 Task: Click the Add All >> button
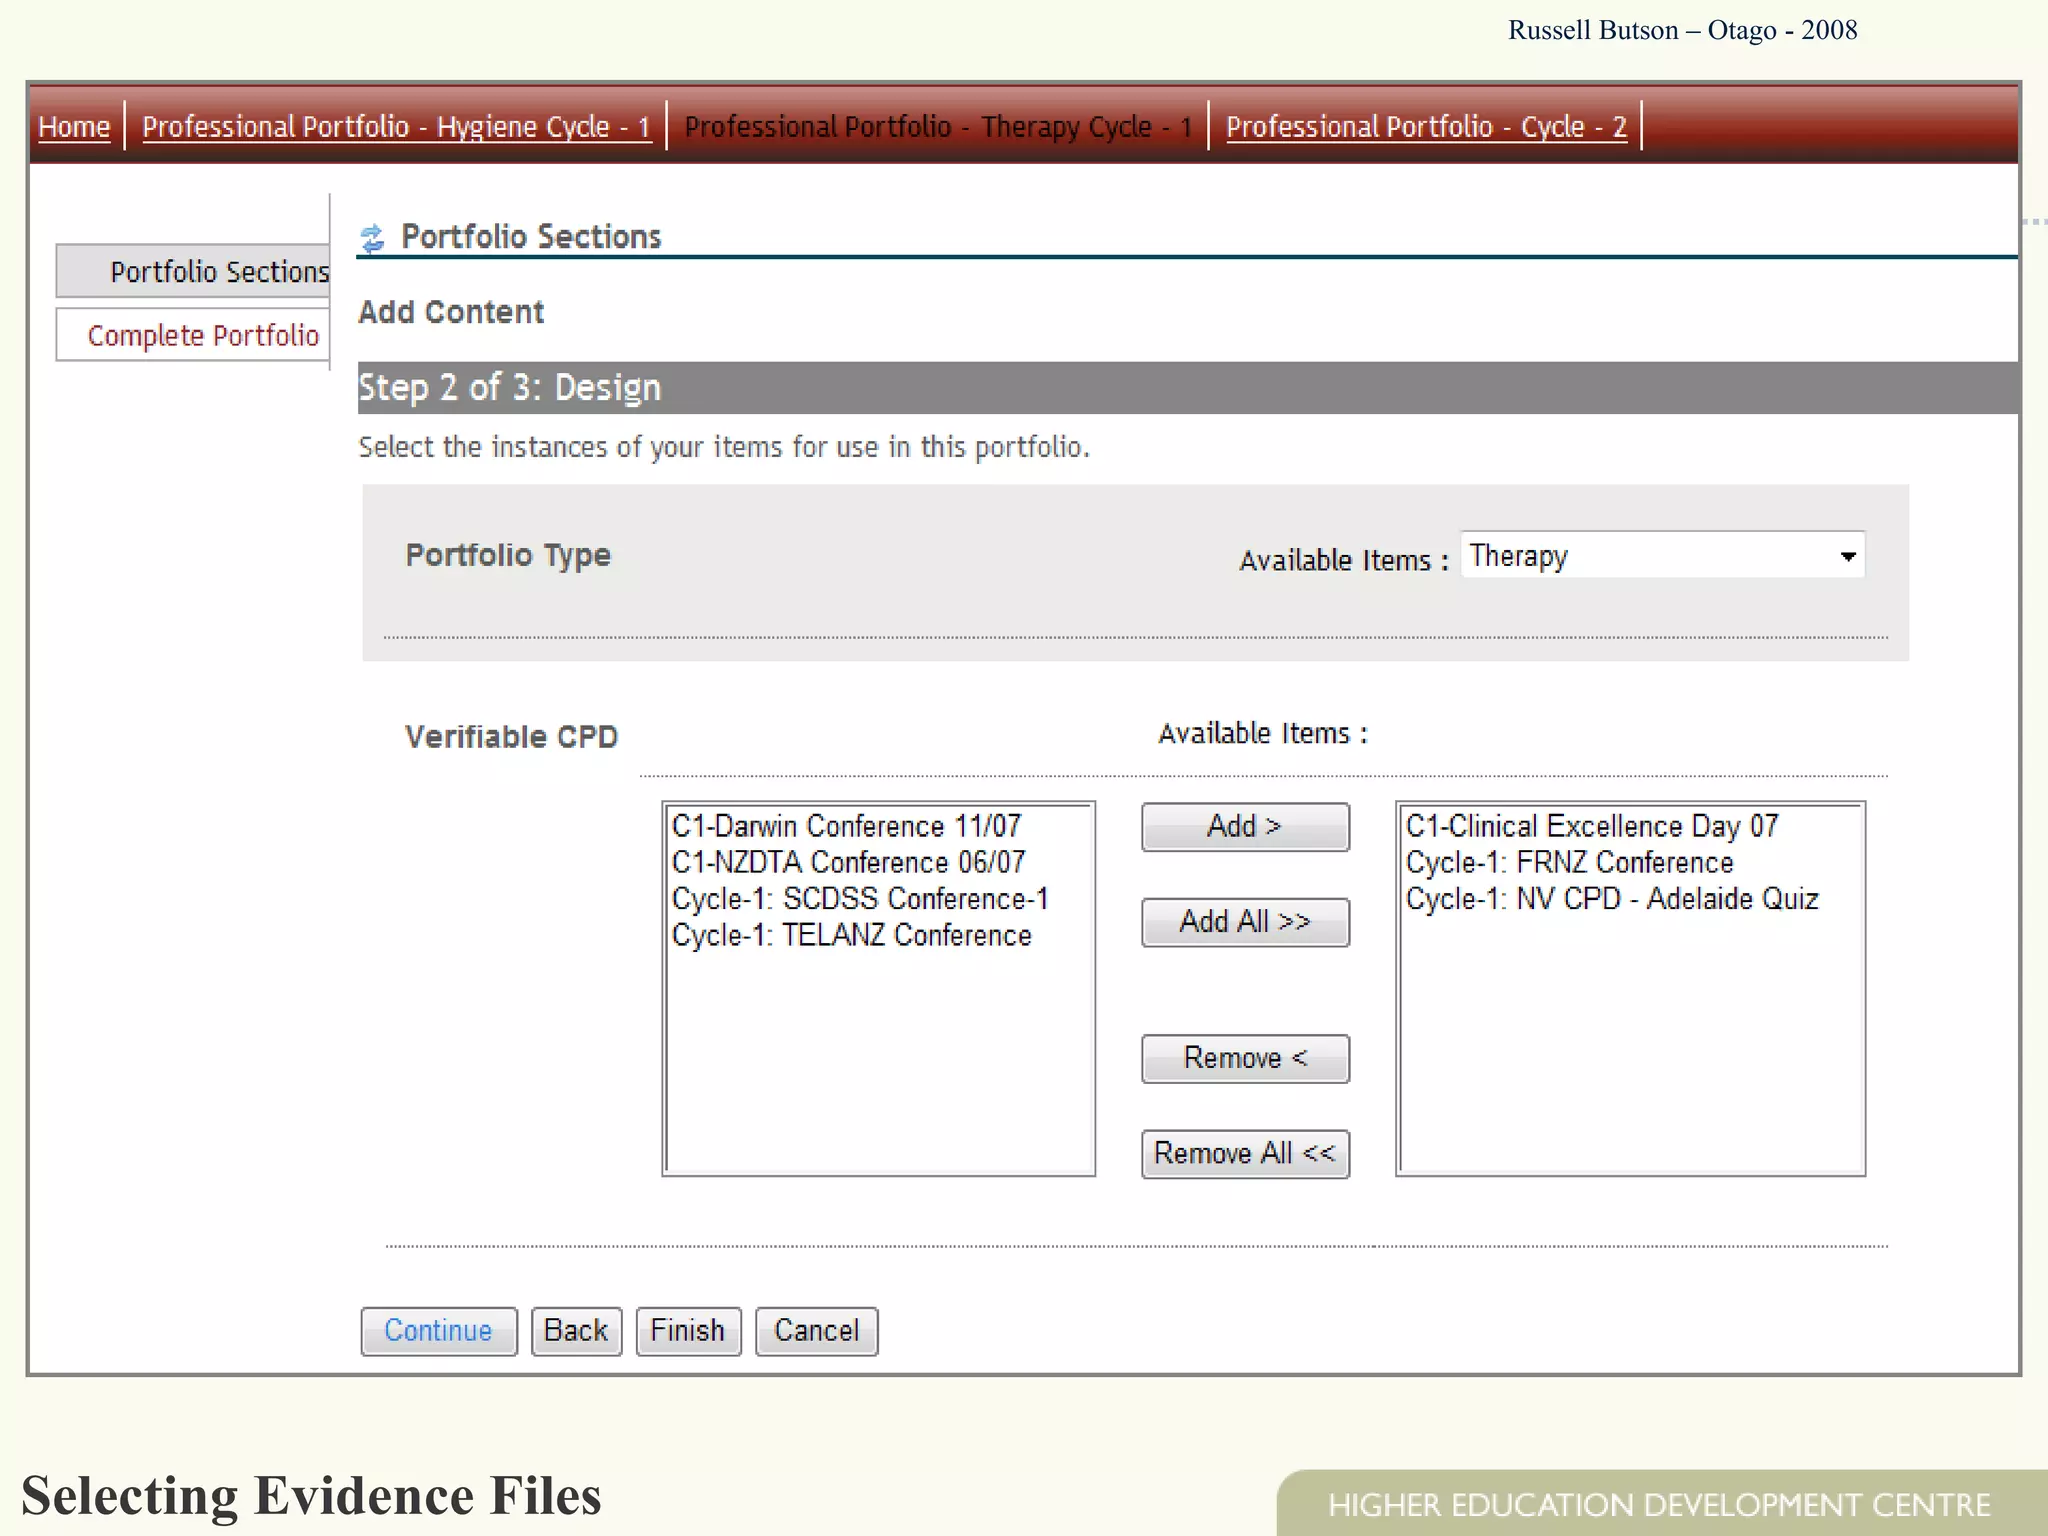pos(1245,922)
